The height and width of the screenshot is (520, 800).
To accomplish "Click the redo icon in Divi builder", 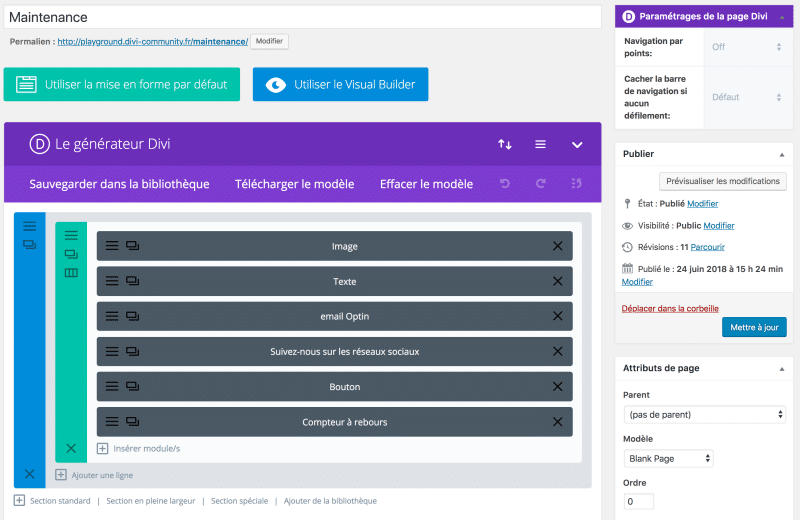I will 541,184.
